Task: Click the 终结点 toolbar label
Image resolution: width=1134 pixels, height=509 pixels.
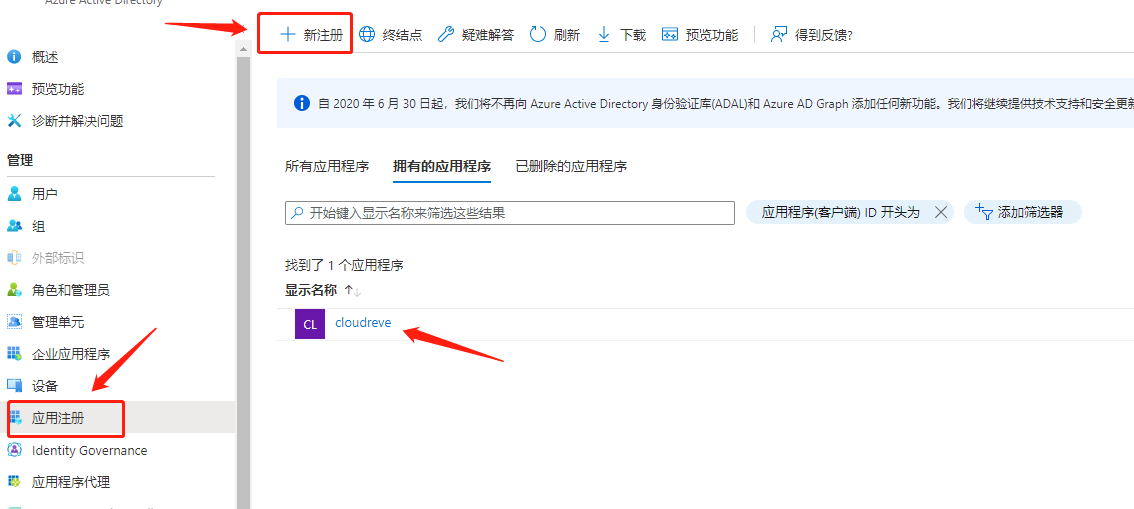Action: point(402,35)
